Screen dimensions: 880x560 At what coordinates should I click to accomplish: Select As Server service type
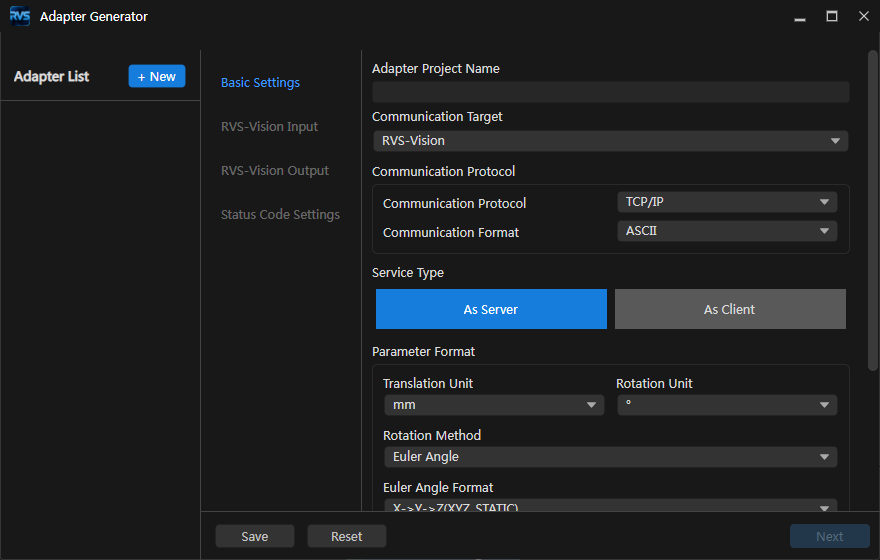[491, 309]
